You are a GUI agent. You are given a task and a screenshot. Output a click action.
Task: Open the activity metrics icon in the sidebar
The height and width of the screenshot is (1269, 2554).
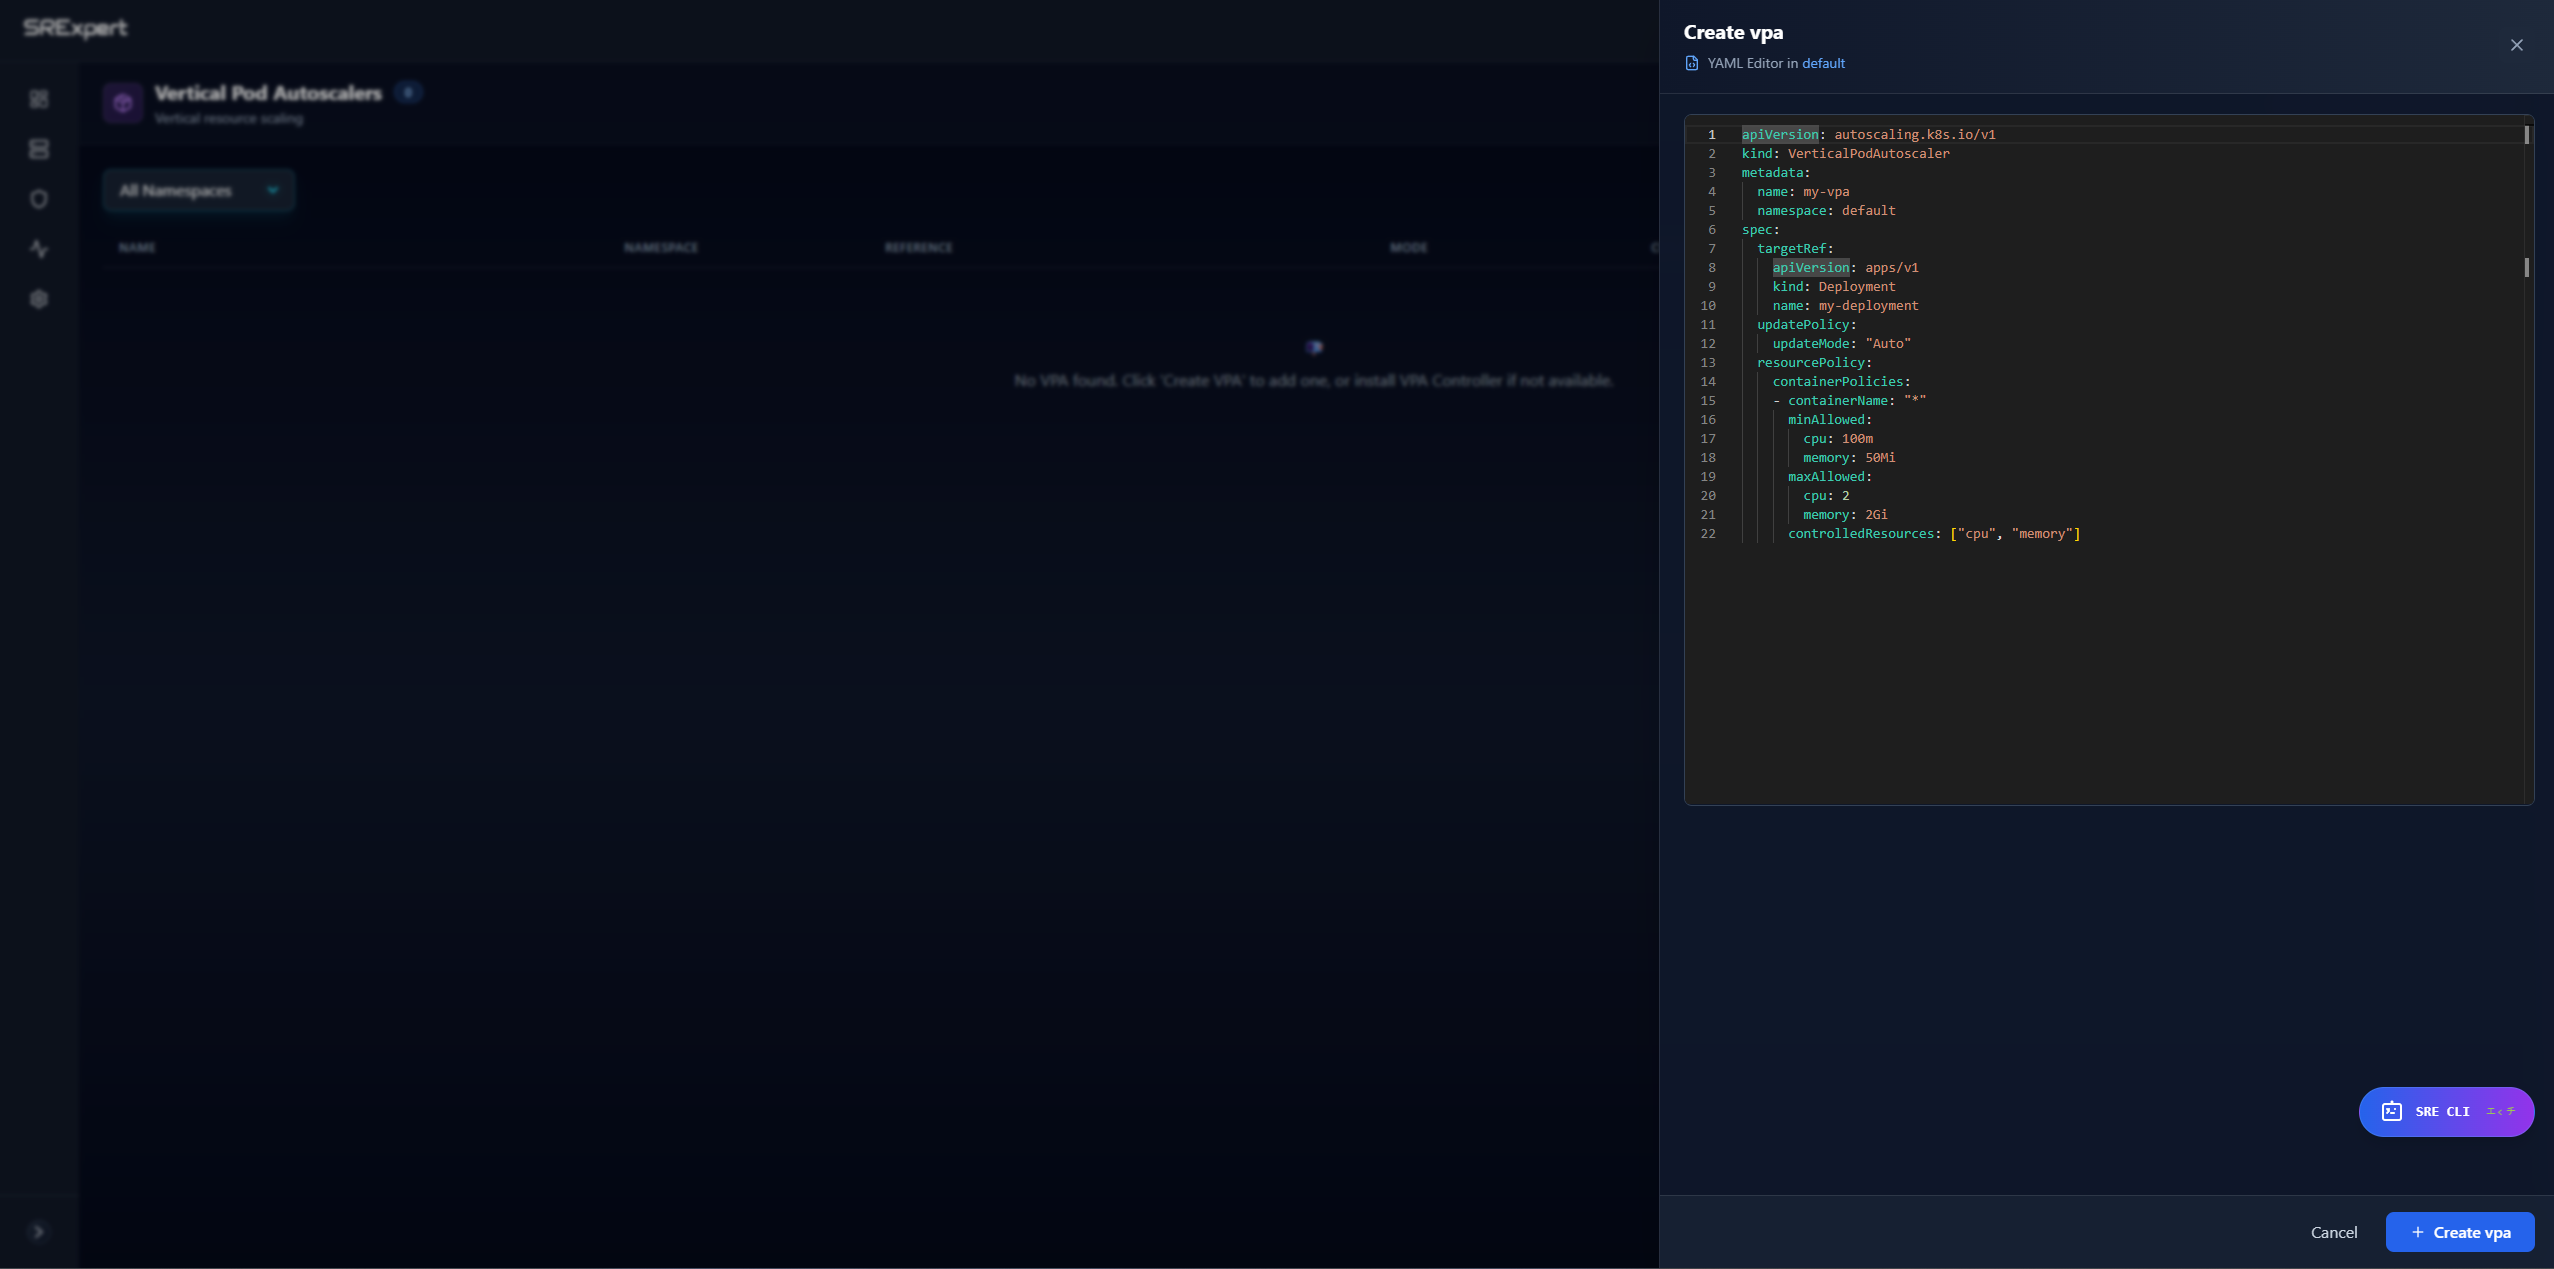pos(39,249)
